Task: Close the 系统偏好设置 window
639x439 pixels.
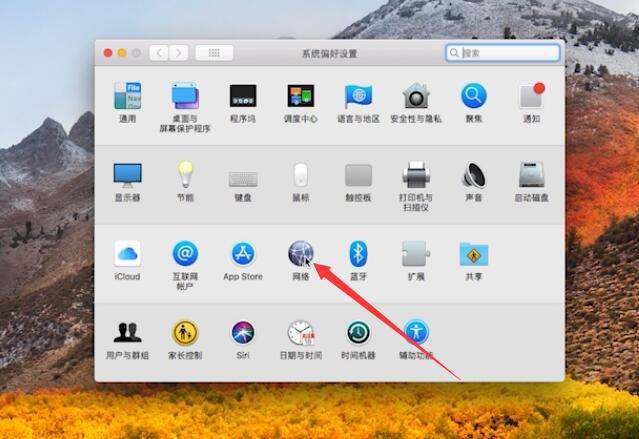Action: click(108, 53)
